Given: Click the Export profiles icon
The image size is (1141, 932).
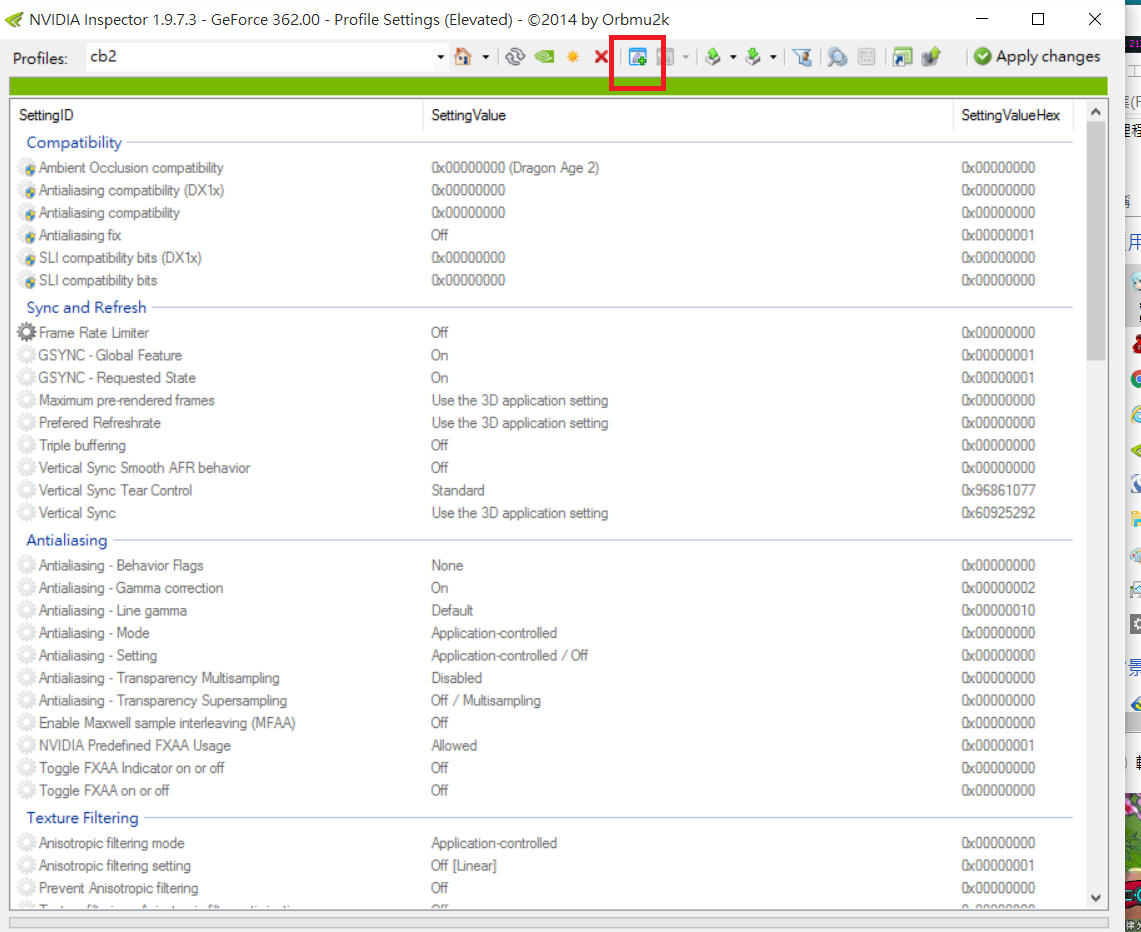Looking at the screenshot, I should pyautogui.click(x=713, y=57).
